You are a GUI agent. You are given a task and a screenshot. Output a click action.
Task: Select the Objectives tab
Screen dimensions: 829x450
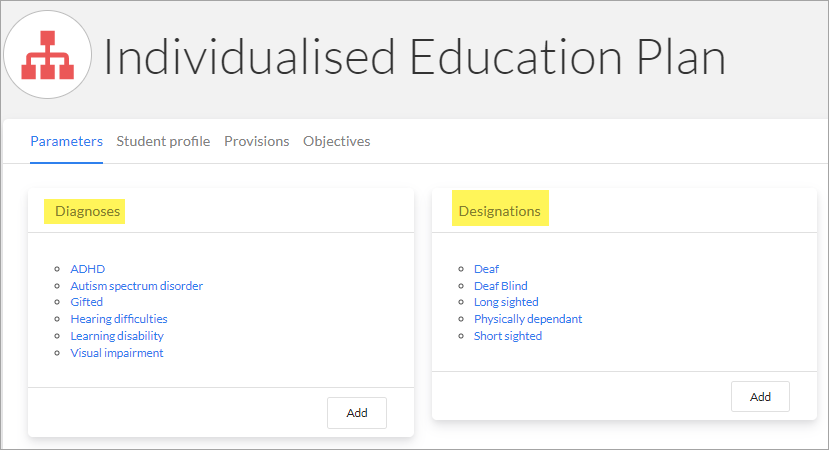pyautogui.click(x=336, y=141)
